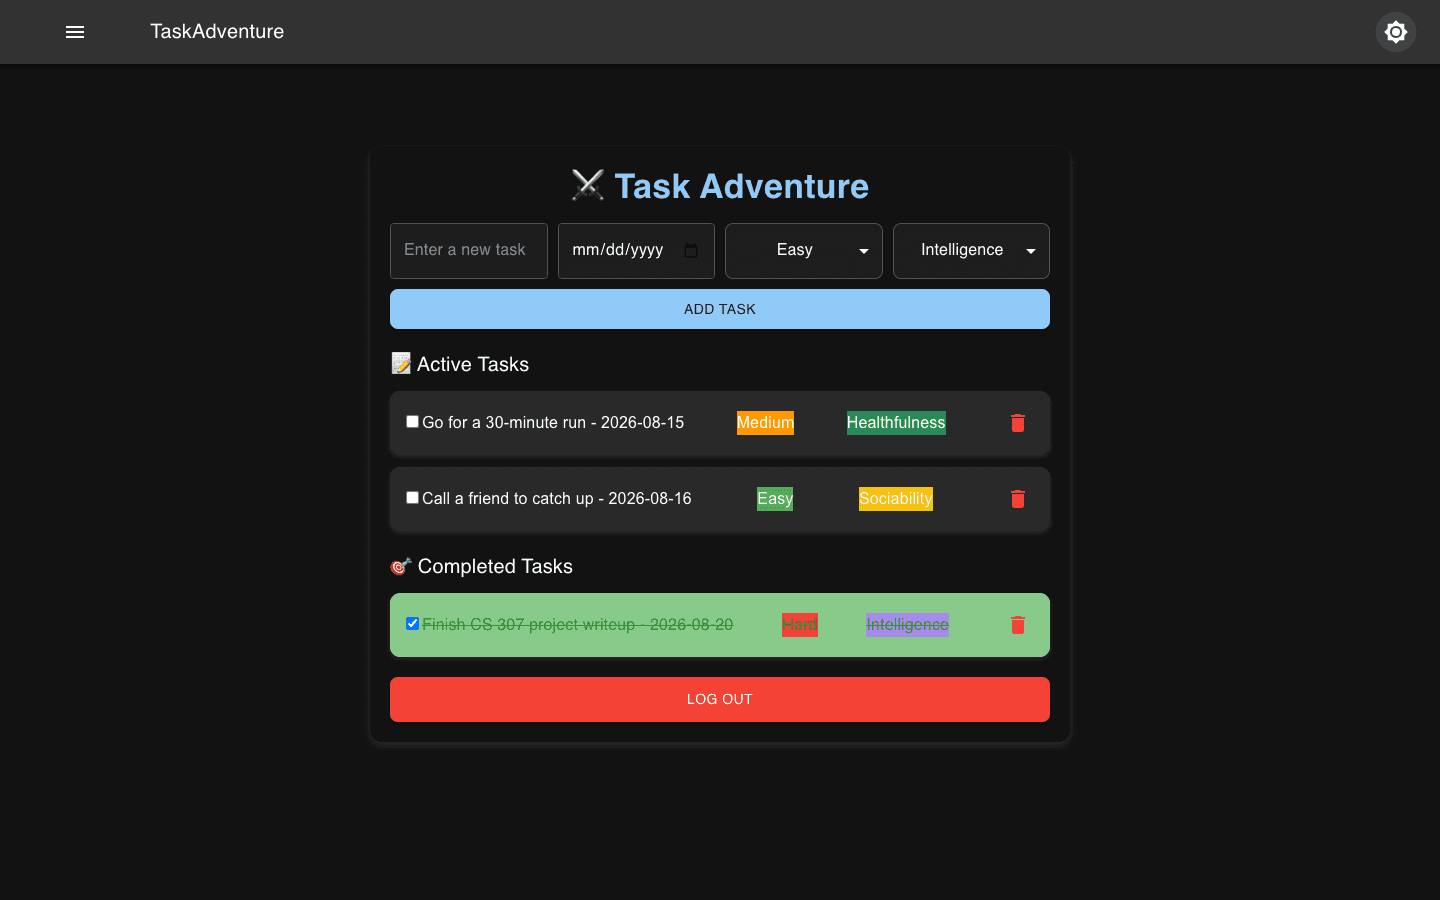
Task: Click the orange Medium difficulty tag
Action: point(765,423)
